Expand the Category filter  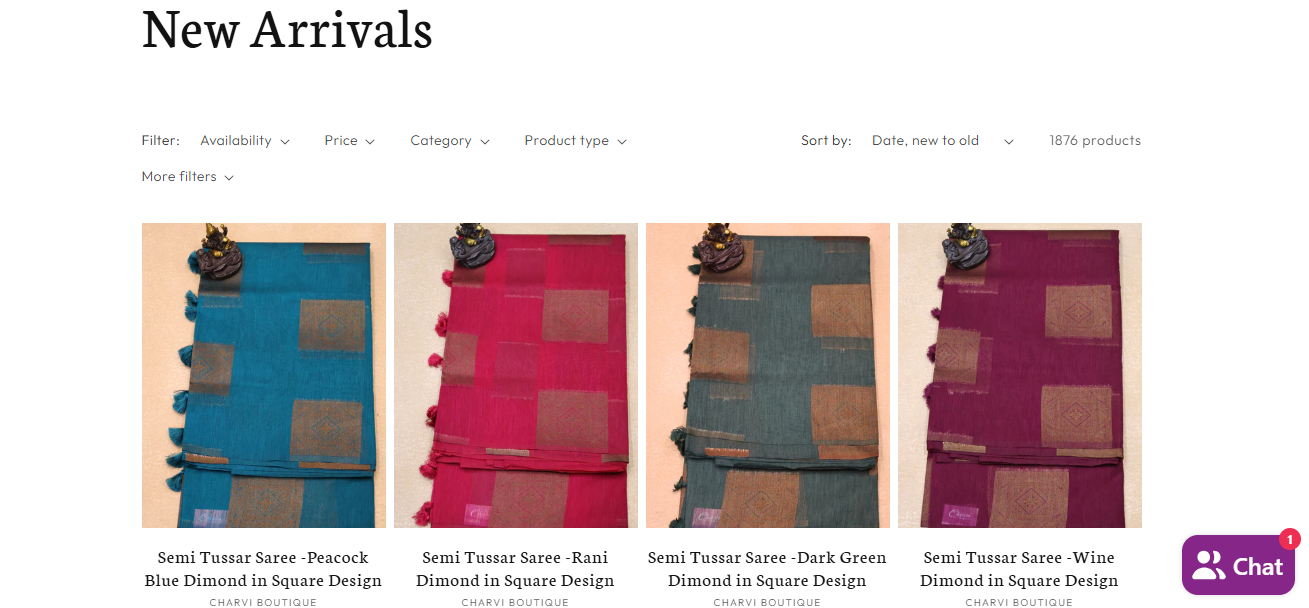(450, 141)
